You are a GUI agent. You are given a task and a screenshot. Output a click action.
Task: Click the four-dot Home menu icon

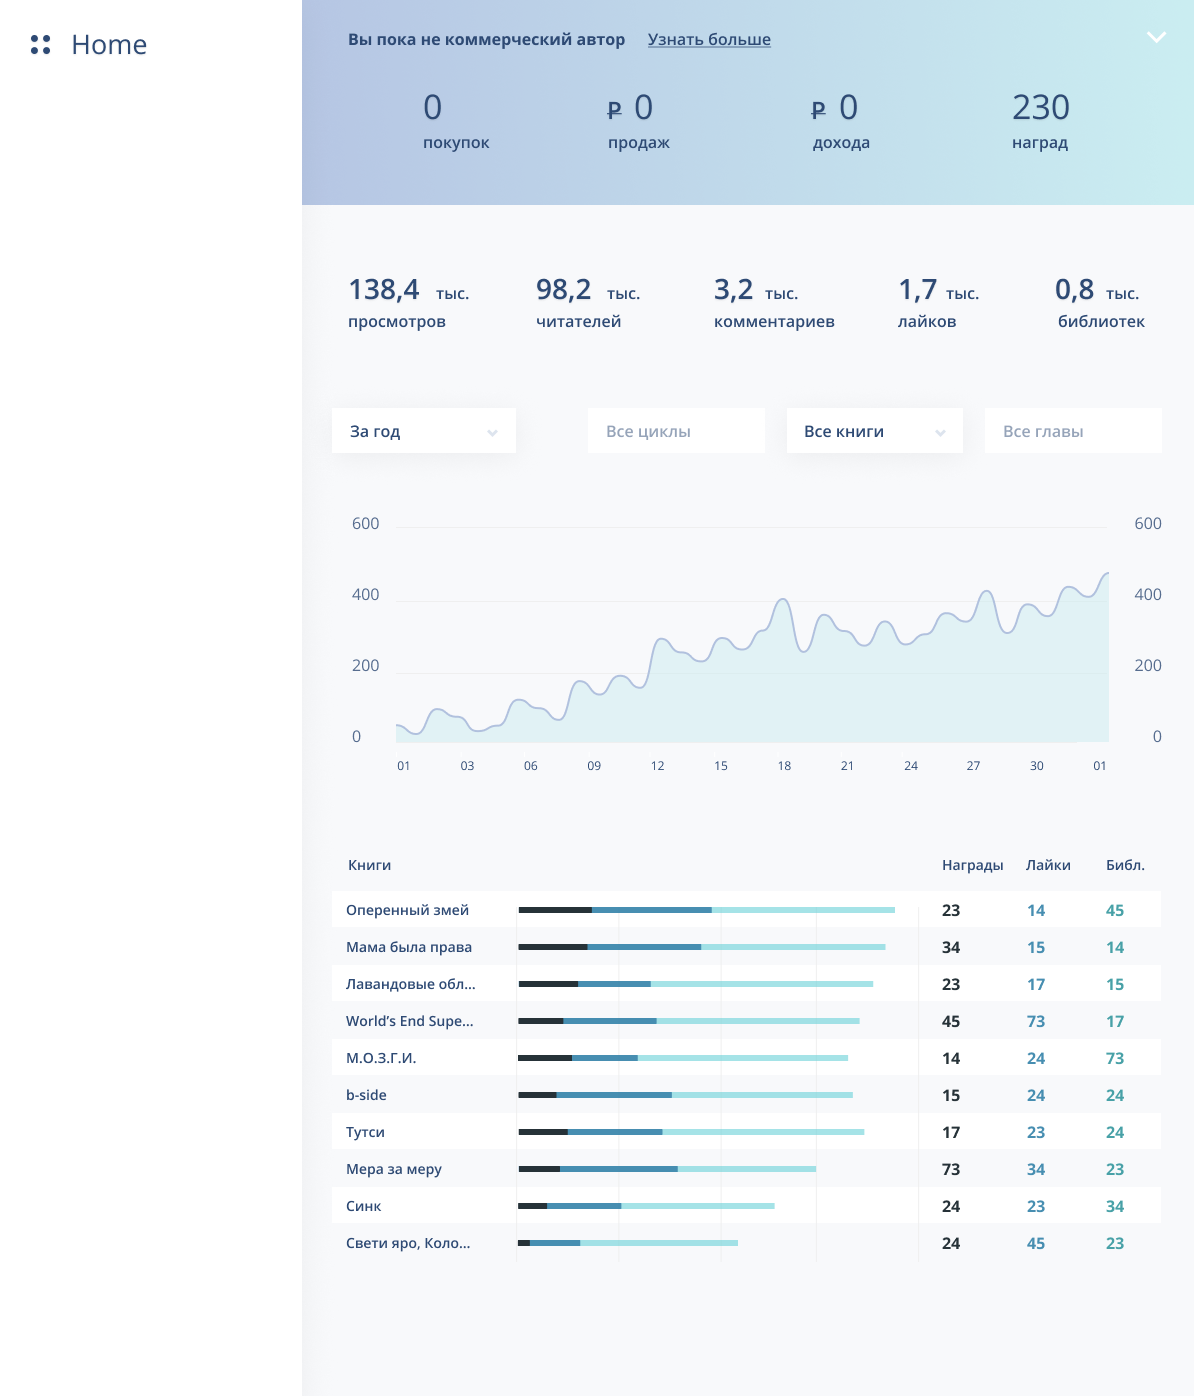pos(41,45)
